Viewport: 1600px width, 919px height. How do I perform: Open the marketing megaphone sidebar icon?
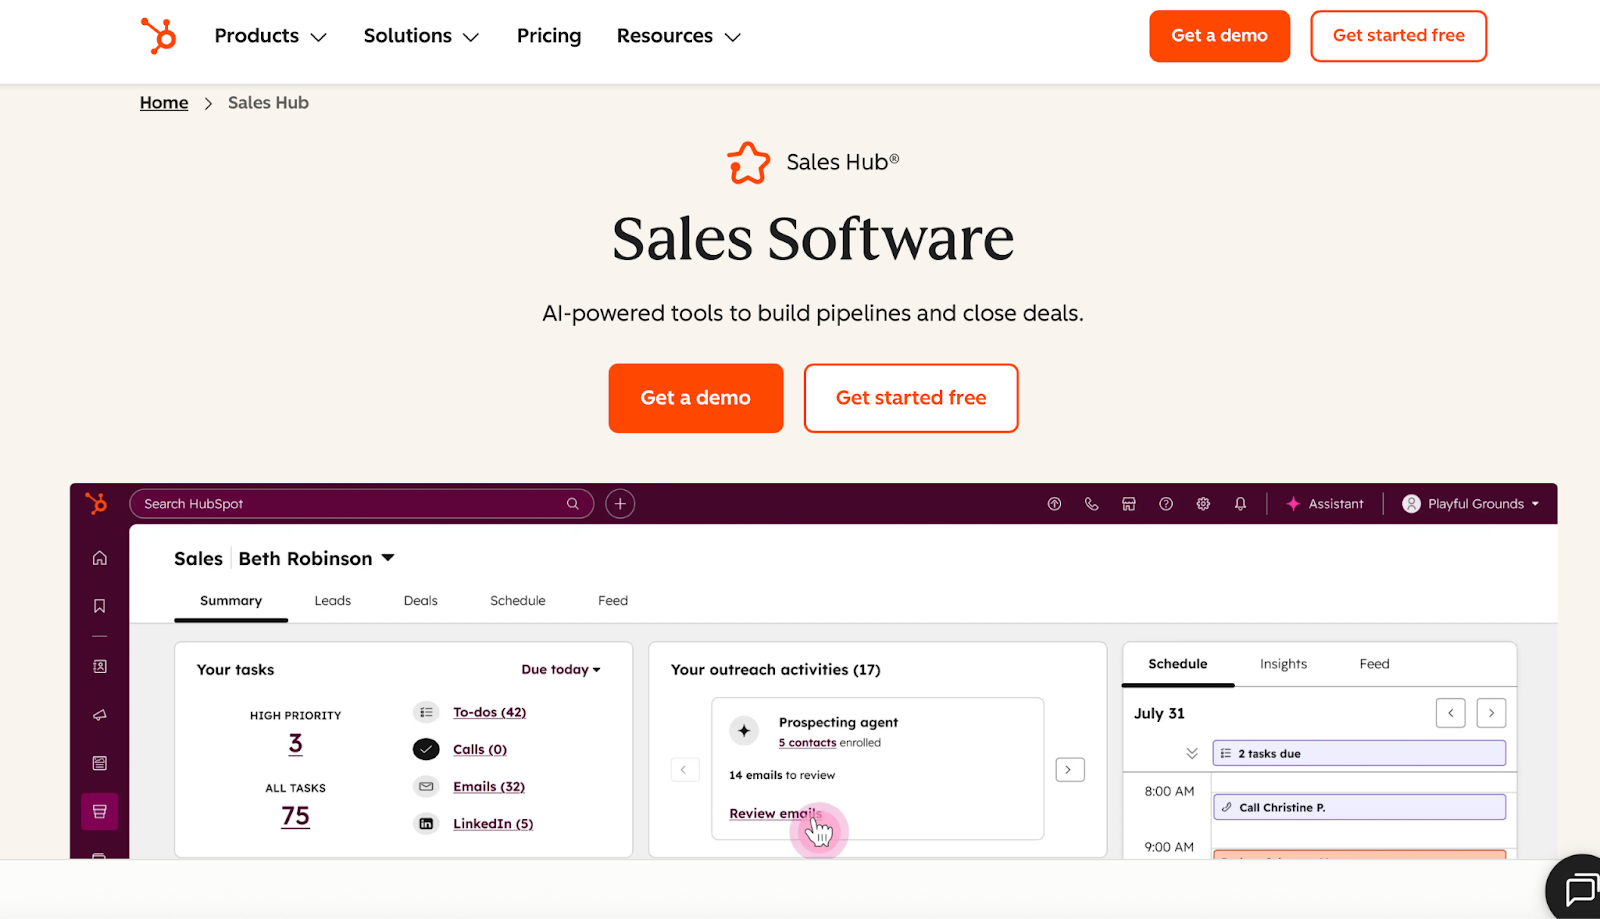coord(100,715)
